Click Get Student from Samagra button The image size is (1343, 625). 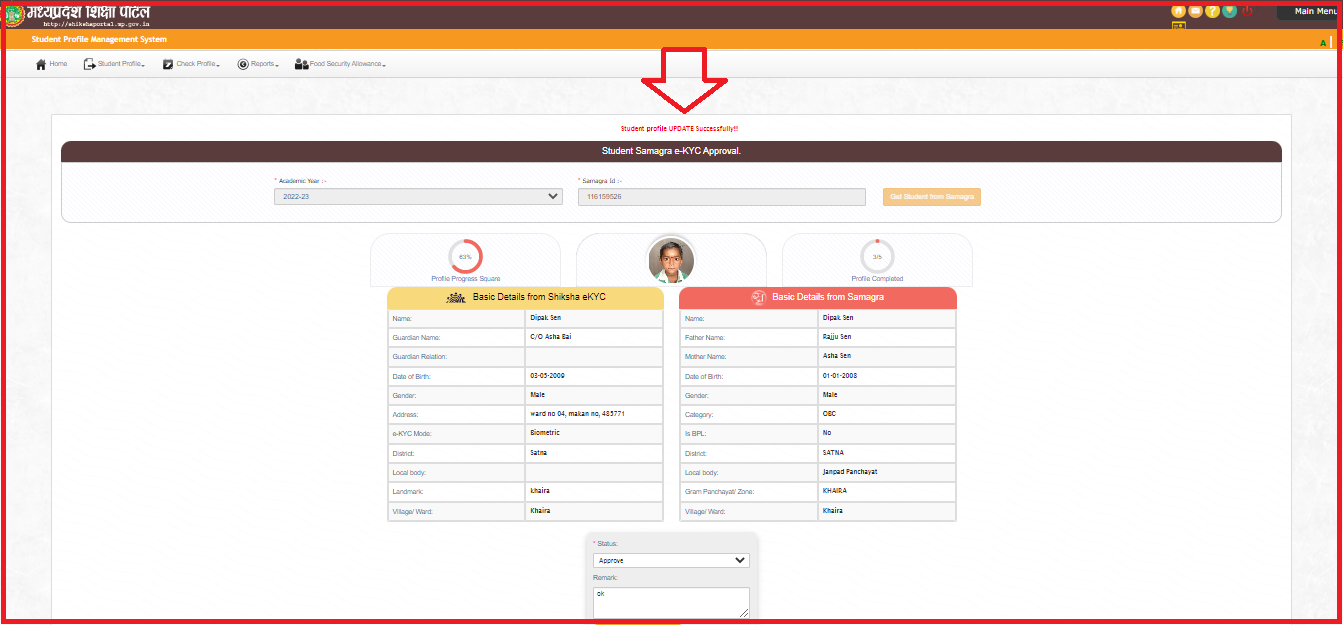931,197
